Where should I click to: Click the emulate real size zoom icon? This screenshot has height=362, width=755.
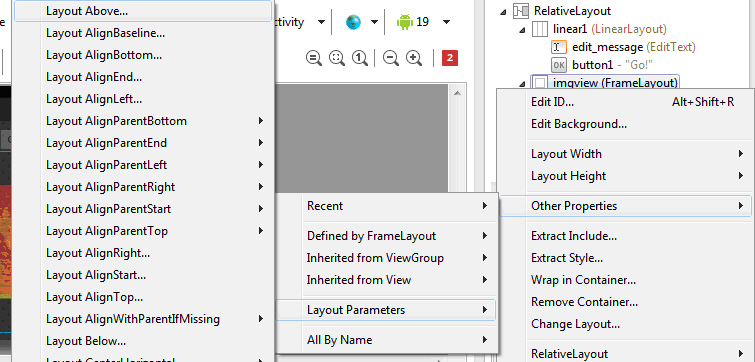[x=314, y=58]
